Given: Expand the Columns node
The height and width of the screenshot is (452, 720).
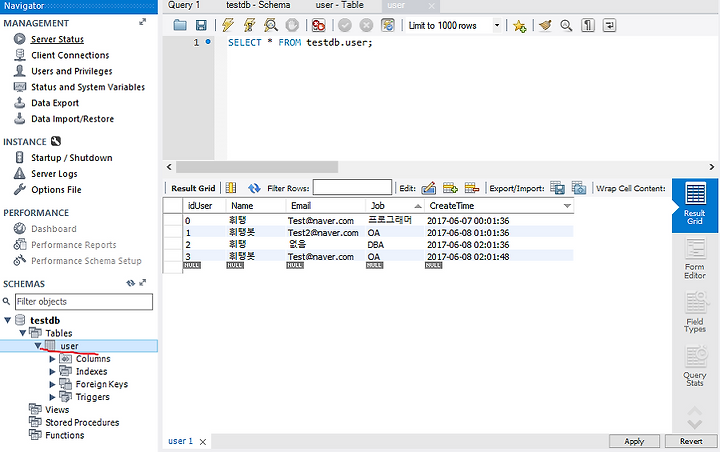Looking at the screenshot, I should (52, 359).
